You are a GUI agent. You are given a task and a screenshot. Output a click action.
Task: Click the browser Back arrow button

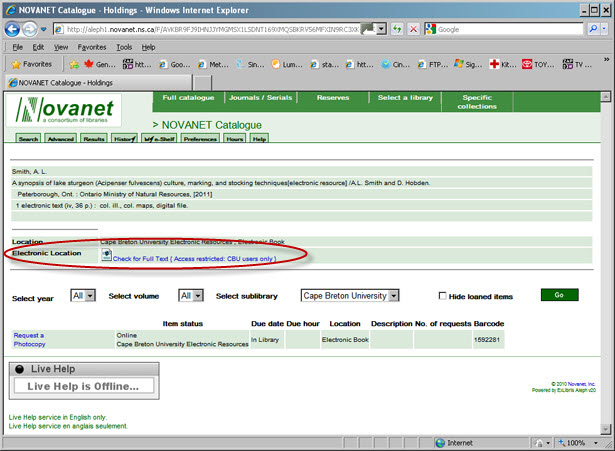coord(13,29)
